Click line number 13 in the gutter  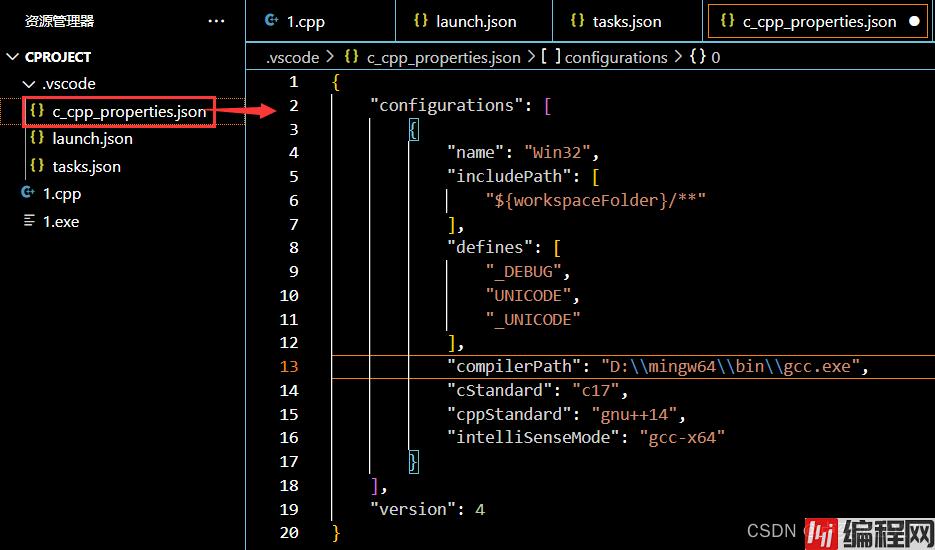tap(289, 366)
